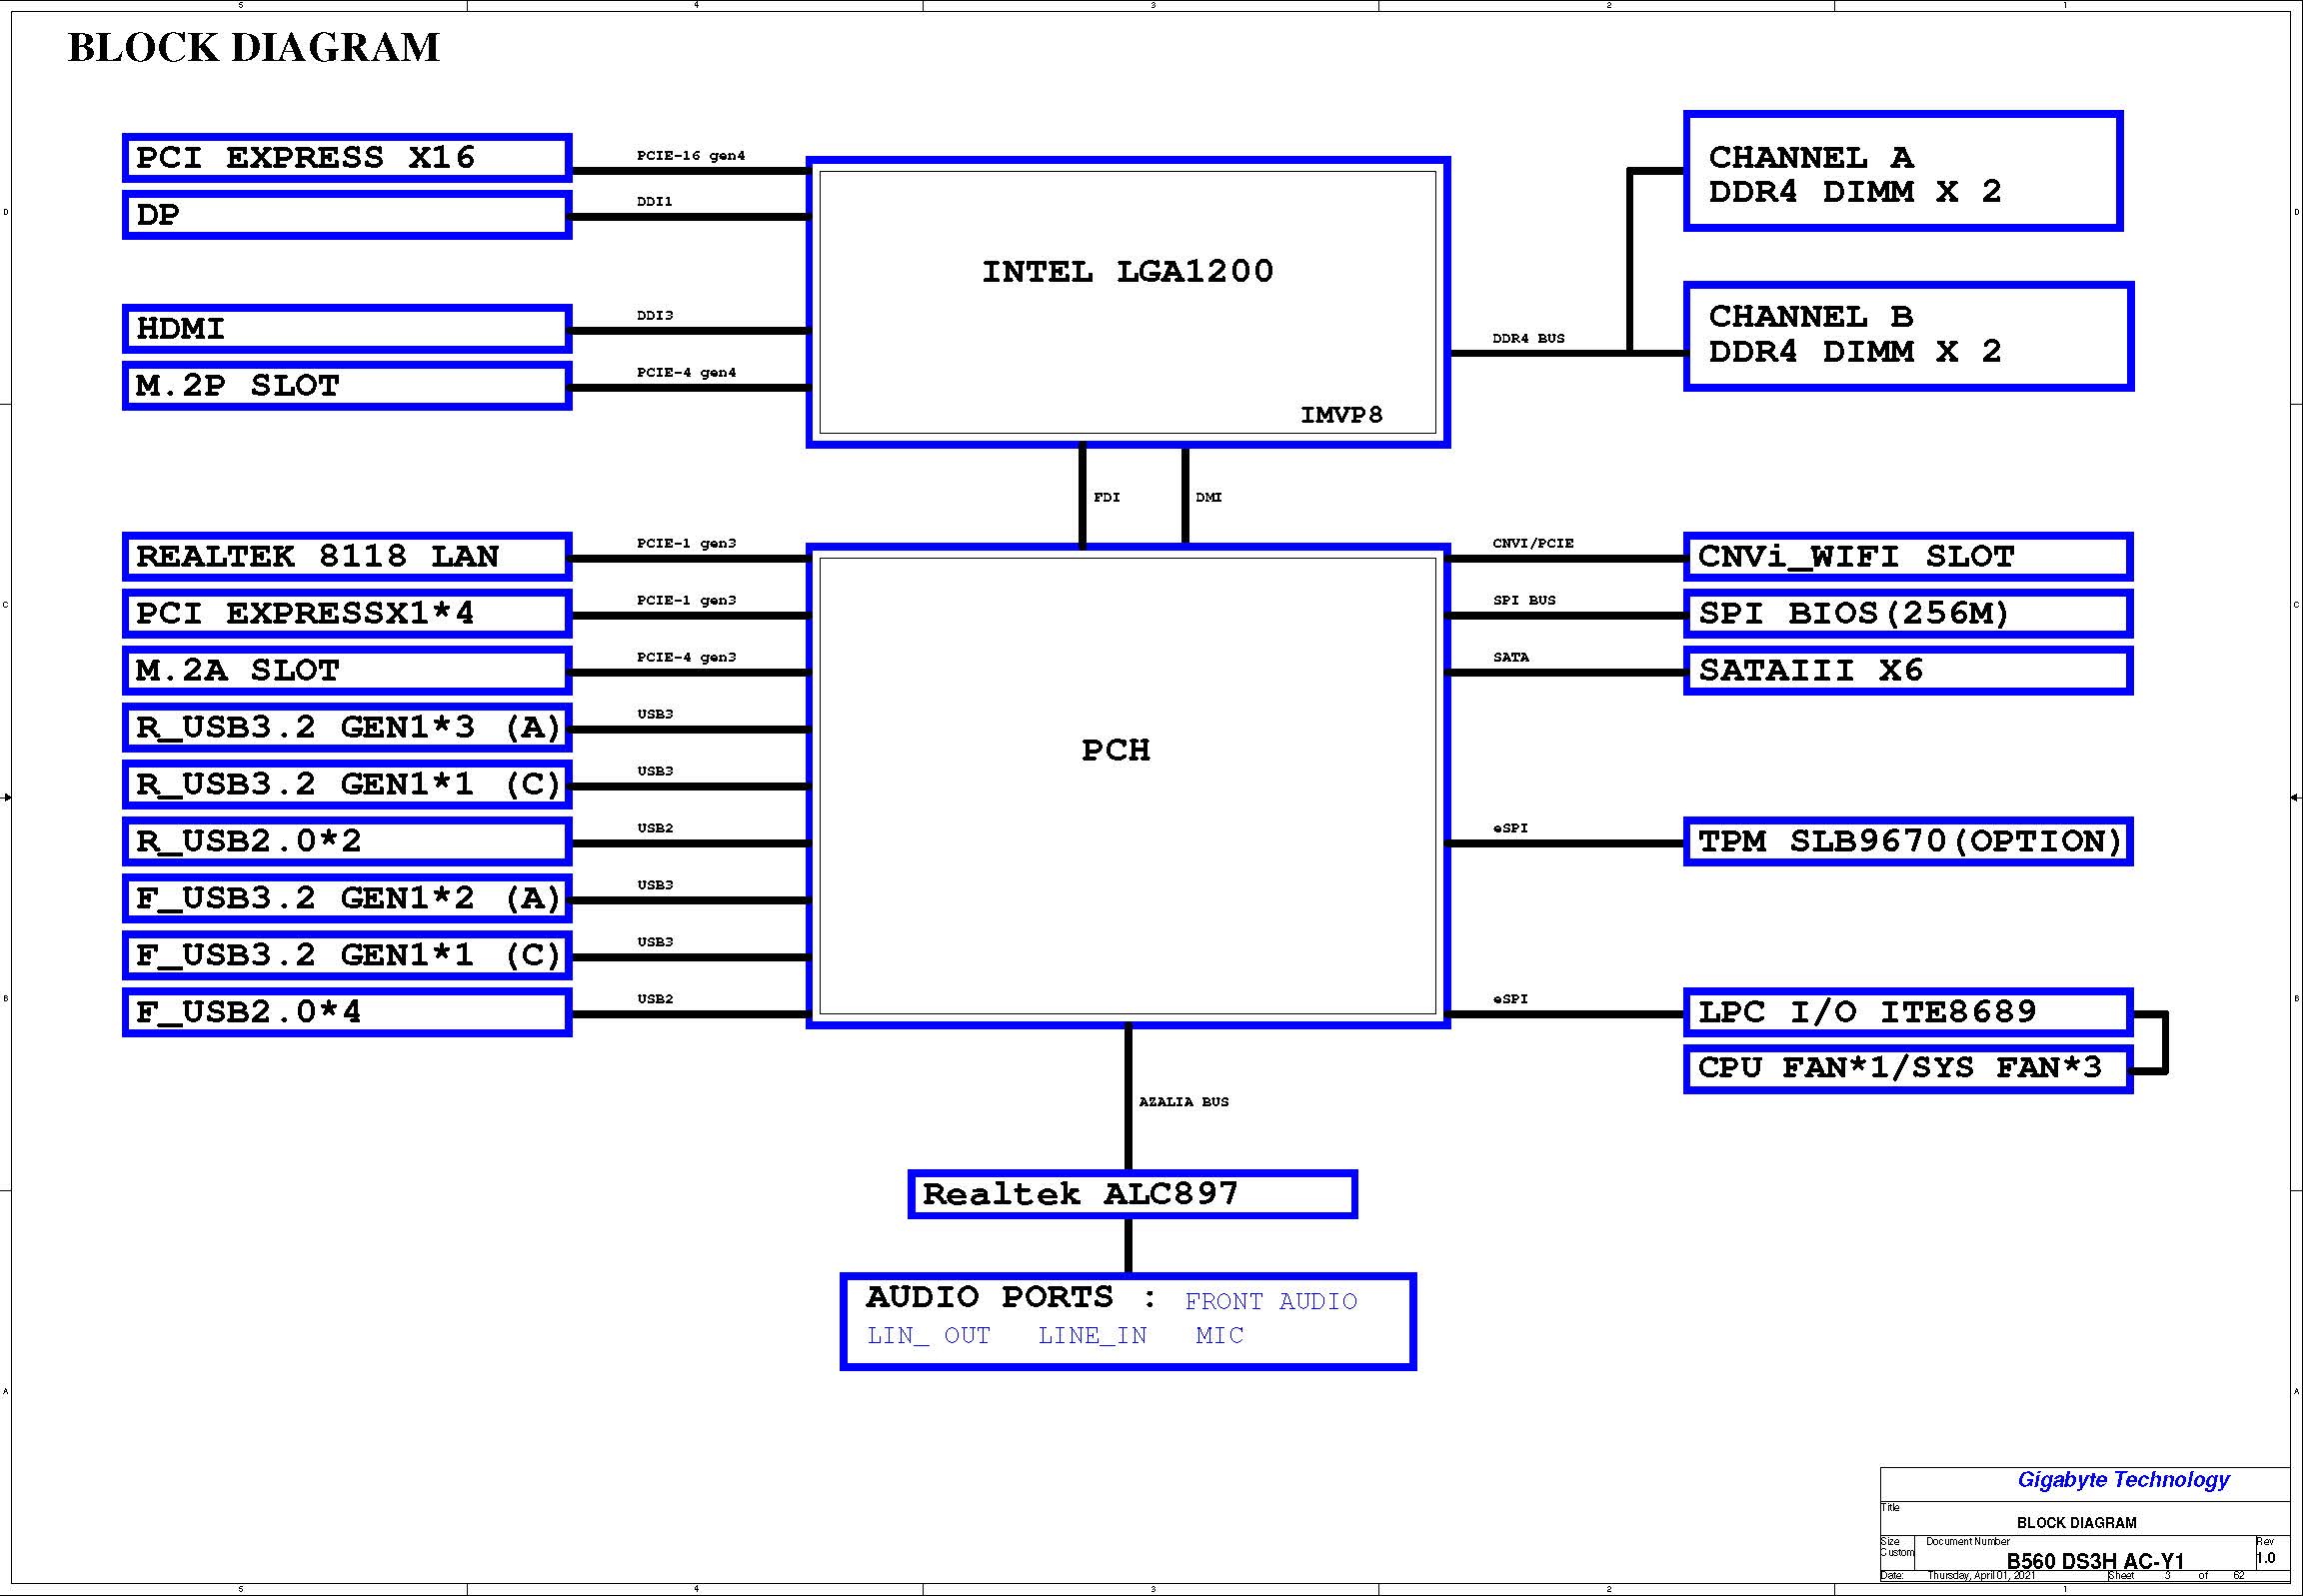Select PCIE-1 gen3 label beside PCI EXPRESSX1*4
The image size is (2303, 1596).
click(686, 601)
